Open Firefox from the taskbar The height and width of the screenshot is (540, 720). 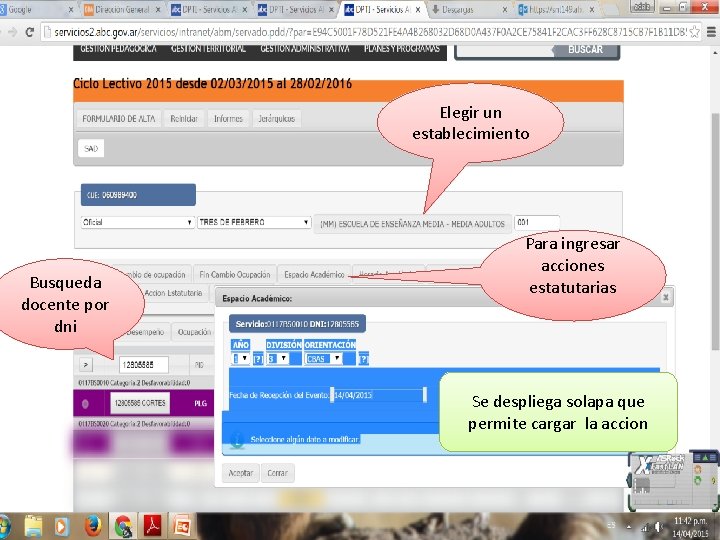tap(92, 526)
